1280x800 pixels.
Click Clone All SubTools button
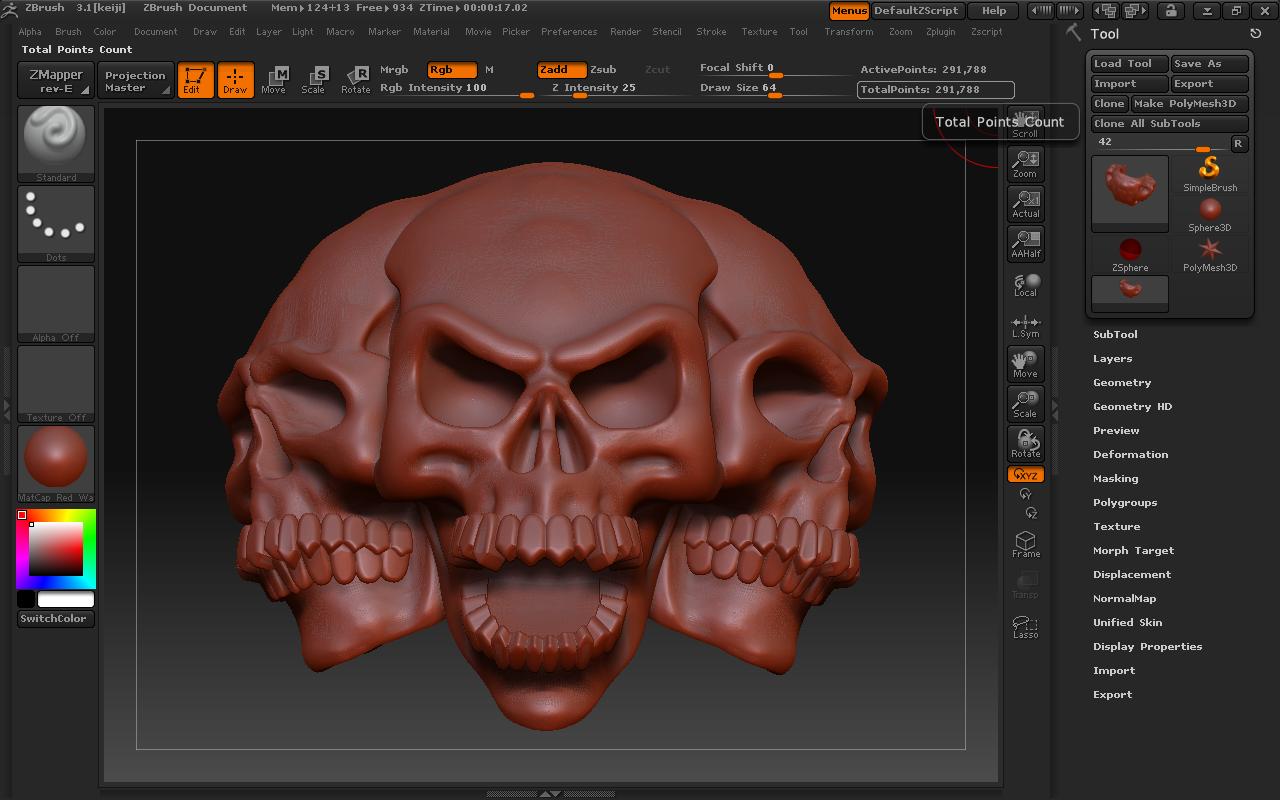(1169, 124)
